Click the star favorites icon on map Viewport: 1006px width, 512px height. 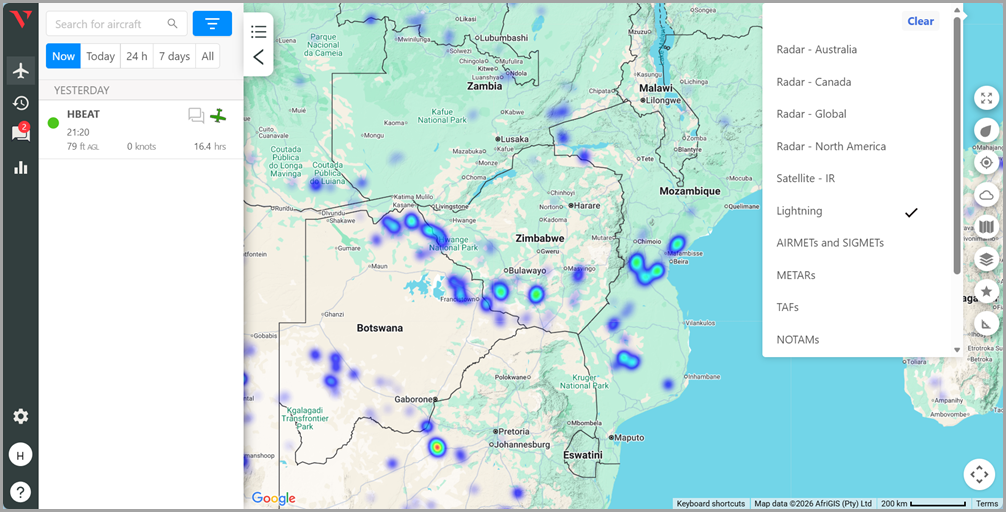[986, 291]
